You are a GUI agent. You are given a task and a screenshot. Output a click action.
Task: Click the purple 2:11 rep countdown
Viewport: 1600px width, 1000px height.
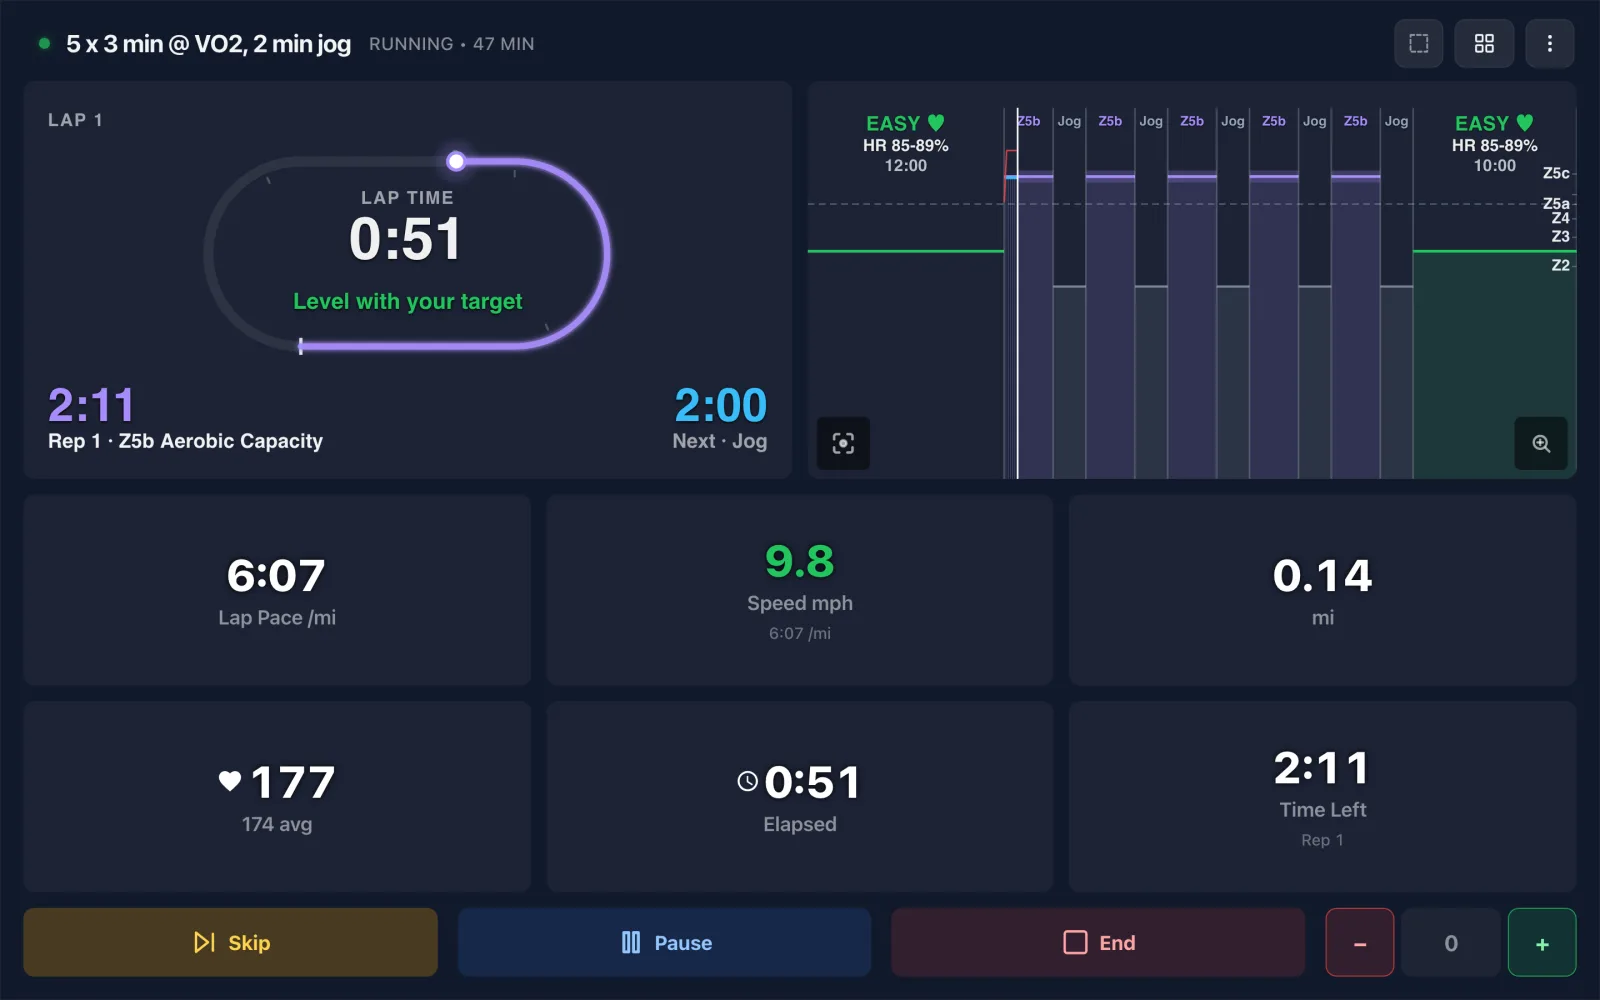(91, 405)
